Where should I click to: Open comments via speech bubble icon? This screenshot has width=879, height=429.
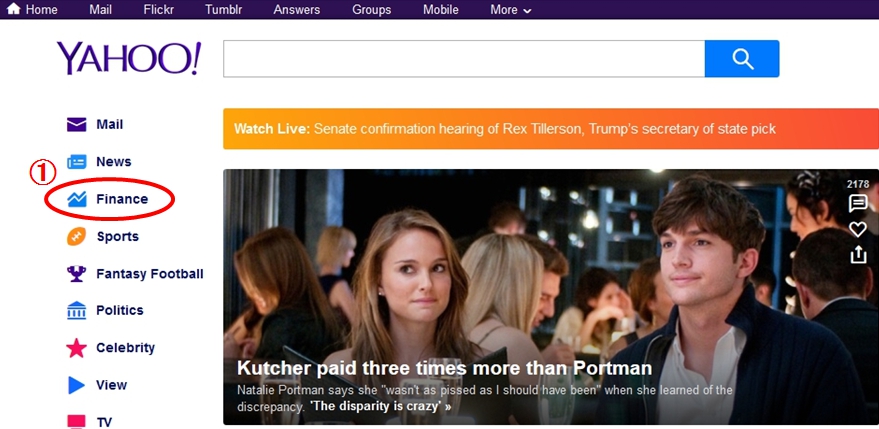(858, 203)
